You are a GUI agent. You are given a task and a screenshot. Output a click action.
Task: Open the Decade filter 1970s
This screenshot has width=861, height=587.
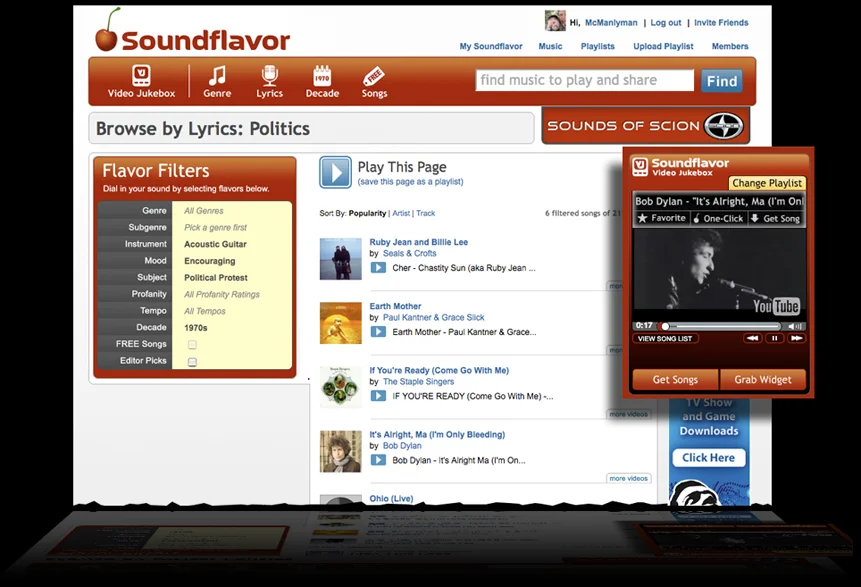tap(195, 328)
